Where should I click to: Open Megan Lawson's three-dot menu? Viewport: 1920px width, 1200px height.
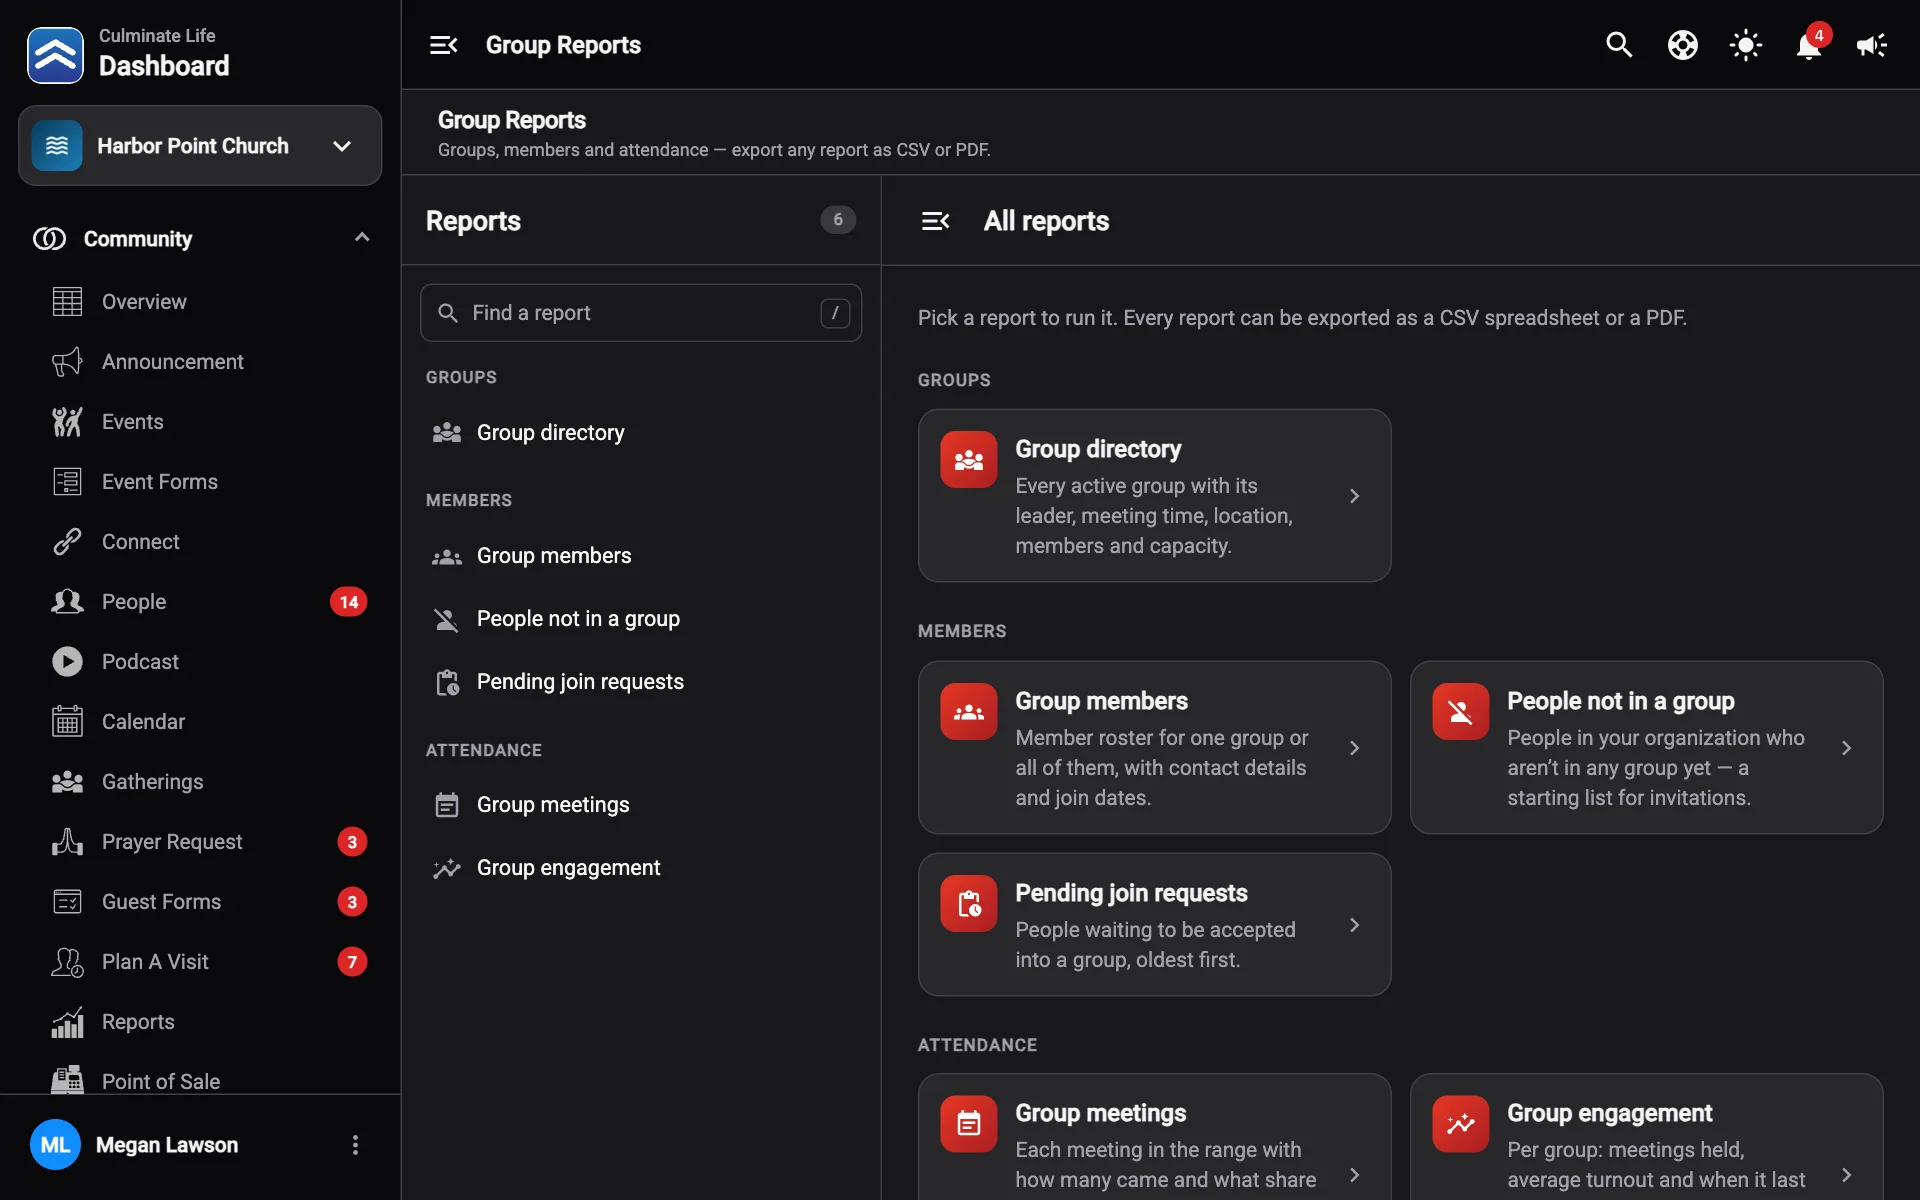[x=355, y=1145]
